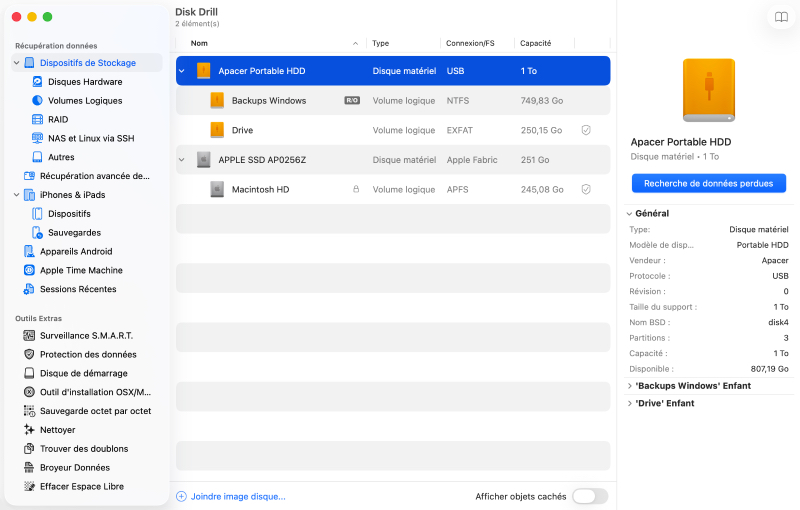This screenshot has width=800, height=510.
Task: Collapse the Général details section
Action: (x=630, y=214)
